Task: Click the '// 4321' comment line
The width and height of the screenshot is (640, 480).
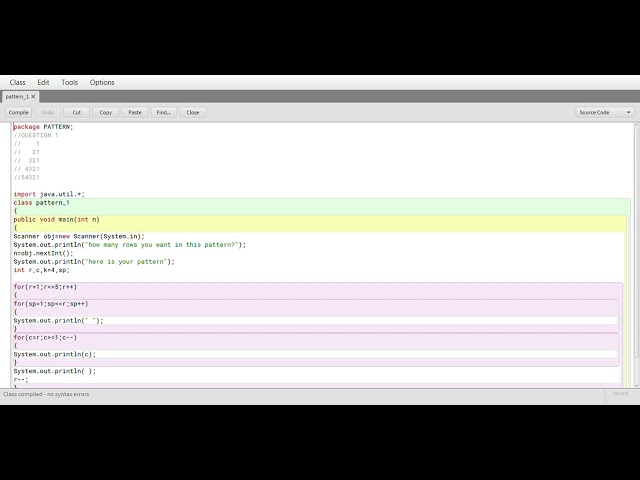Action: (27, 169)
